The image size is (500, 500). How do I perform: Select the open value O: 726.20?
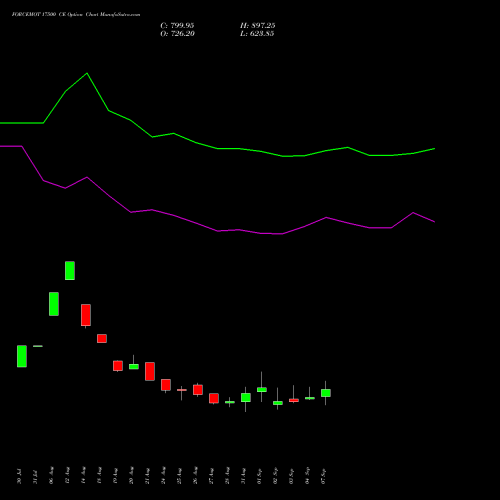pos(177,34)
